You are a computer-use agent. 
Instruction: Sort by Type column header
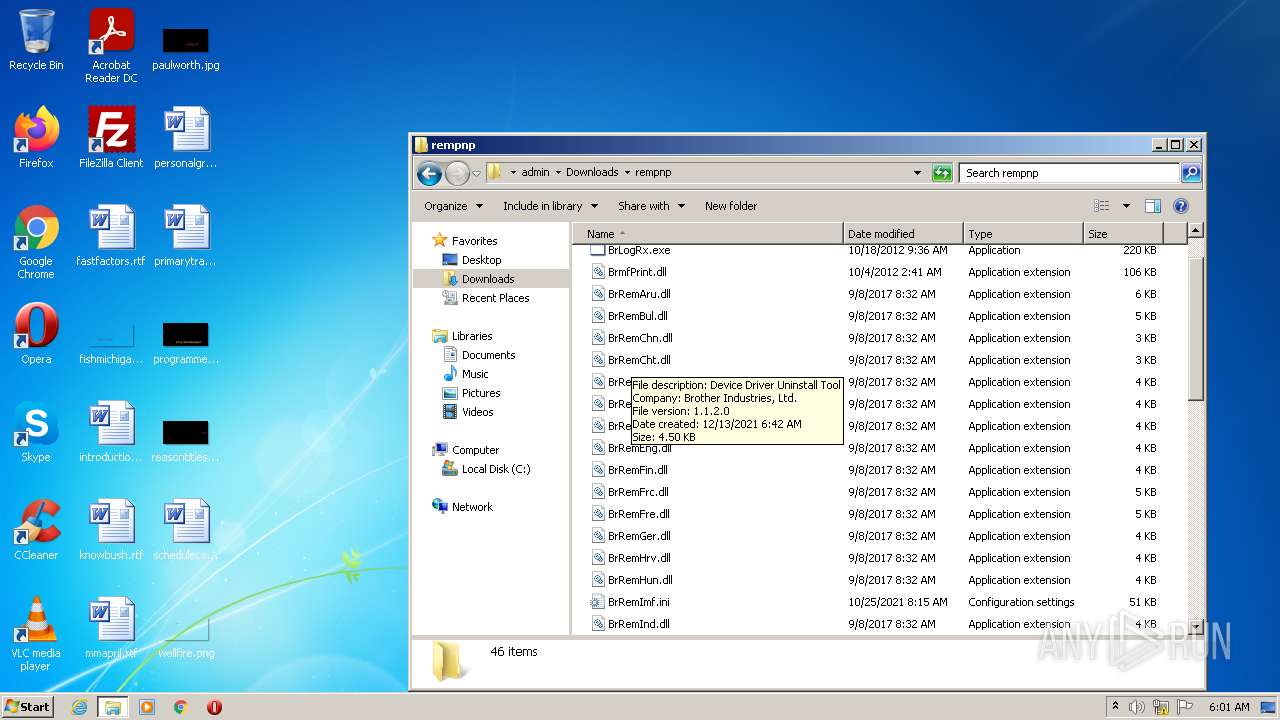(x=1023, y=234)
